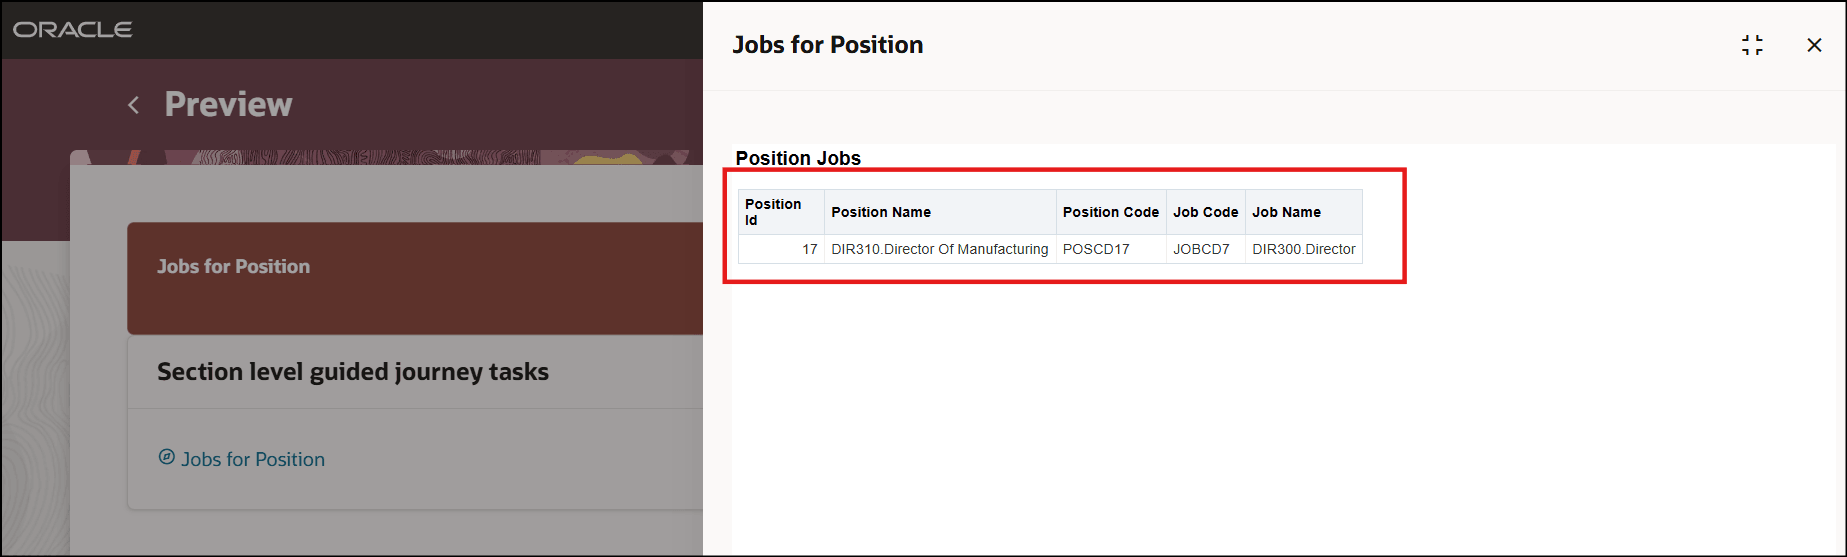Viewport: 1847px width, 557px height.
Task: Click the Preview page title
Action: 228,104
